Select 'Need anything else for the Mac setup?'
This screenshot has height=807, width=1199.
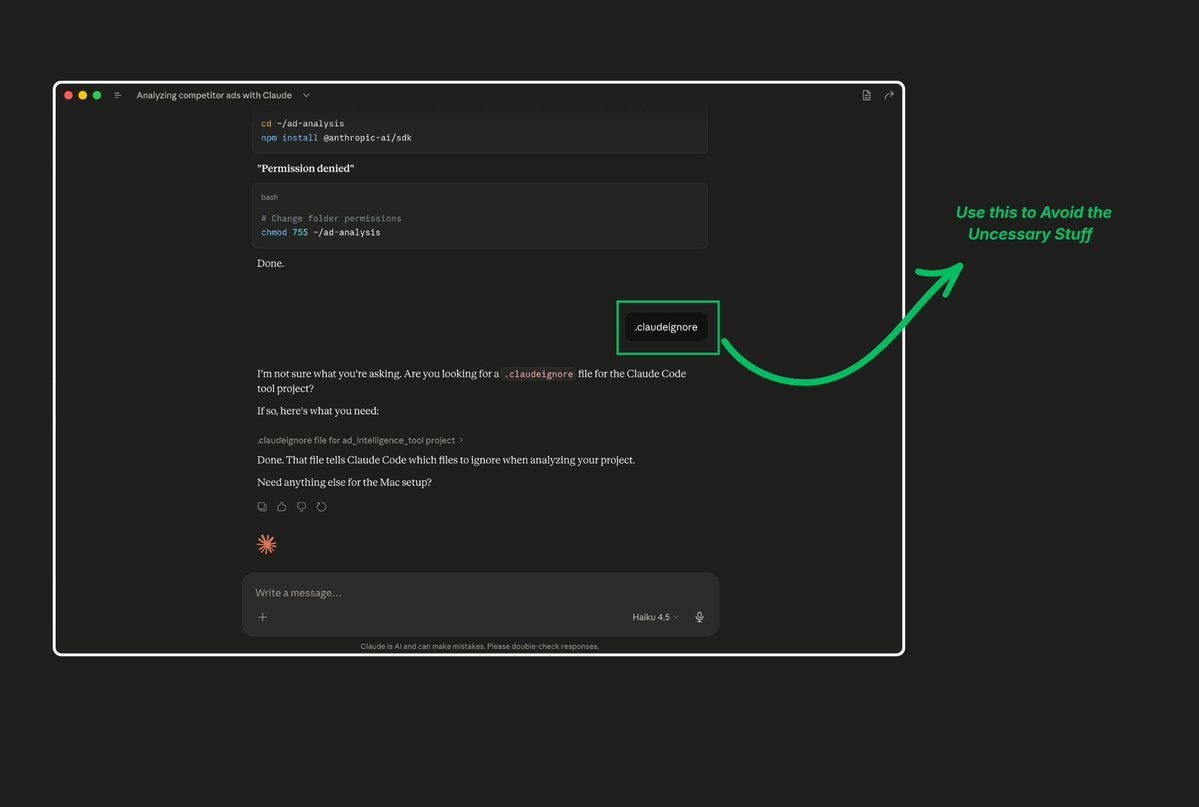(x=344, y=483)
